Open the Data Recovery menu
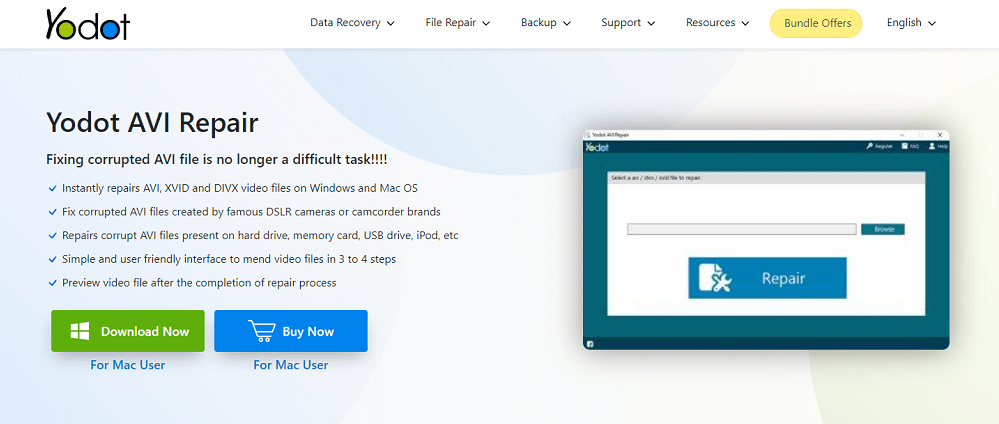The image size is (999, 424). pyautogui.click(x=352, y=23)
